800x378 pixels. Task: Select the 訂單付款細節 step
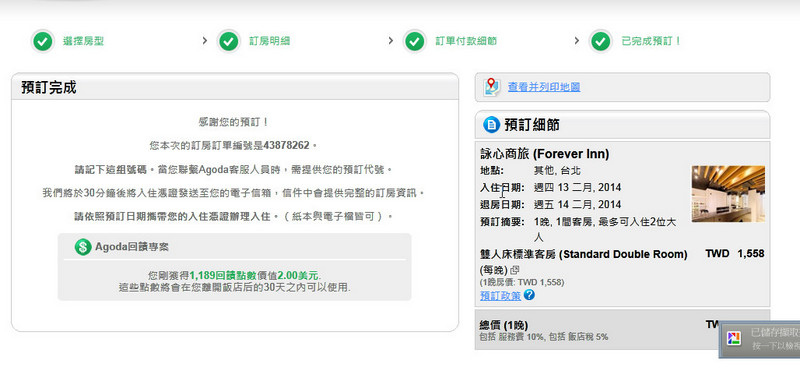click(466, 41)
